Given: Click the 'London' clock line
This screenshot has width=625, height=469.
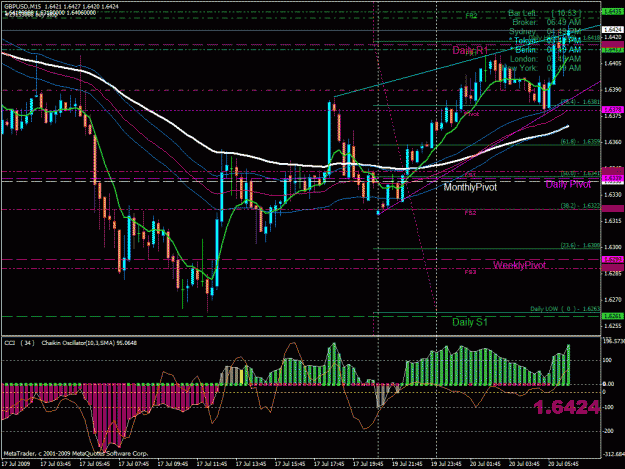Looking at the screenshot, I should [545, 59].
